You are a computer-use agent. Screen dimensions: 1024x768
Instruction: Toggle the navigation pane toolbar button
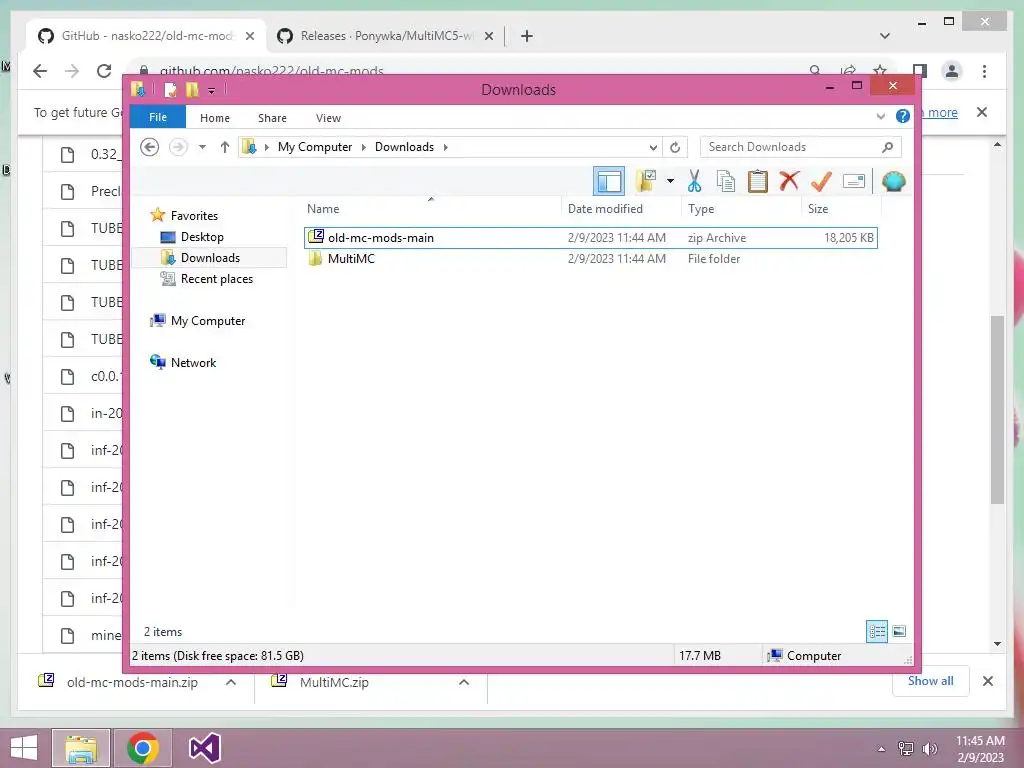pos(609,181)
